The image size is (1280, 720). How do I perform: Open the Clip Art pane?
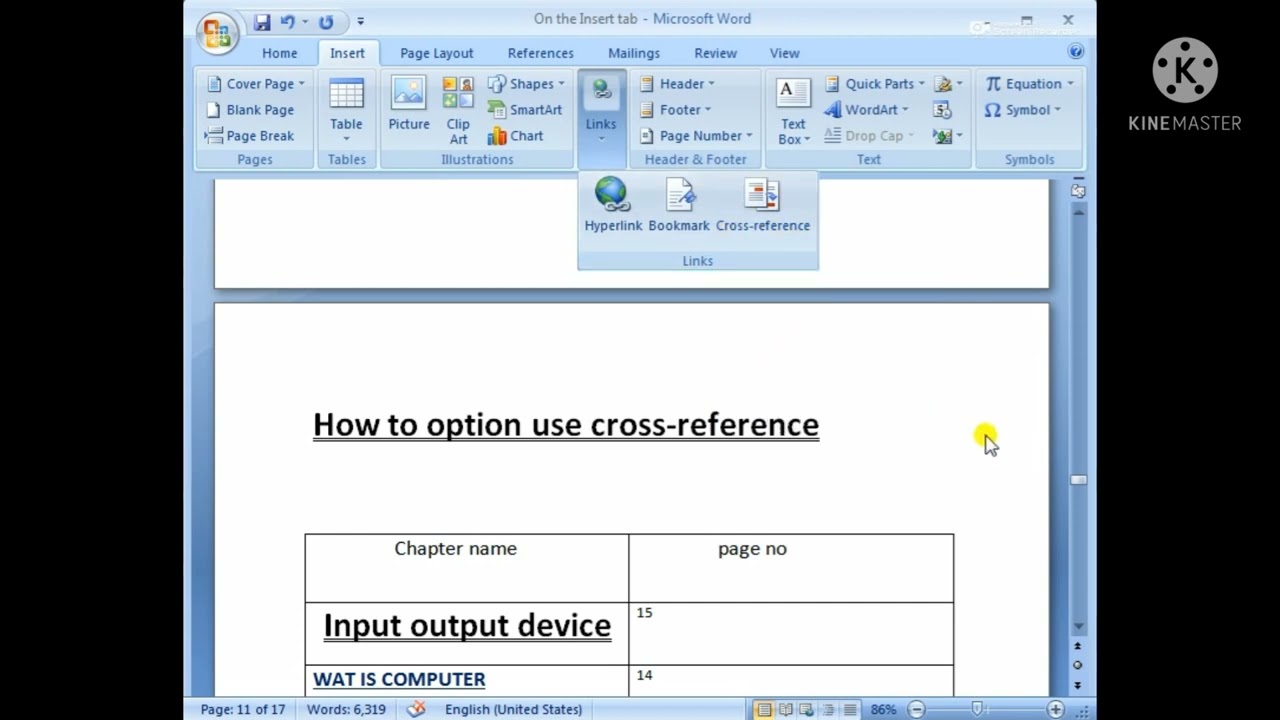click(458, 110)
